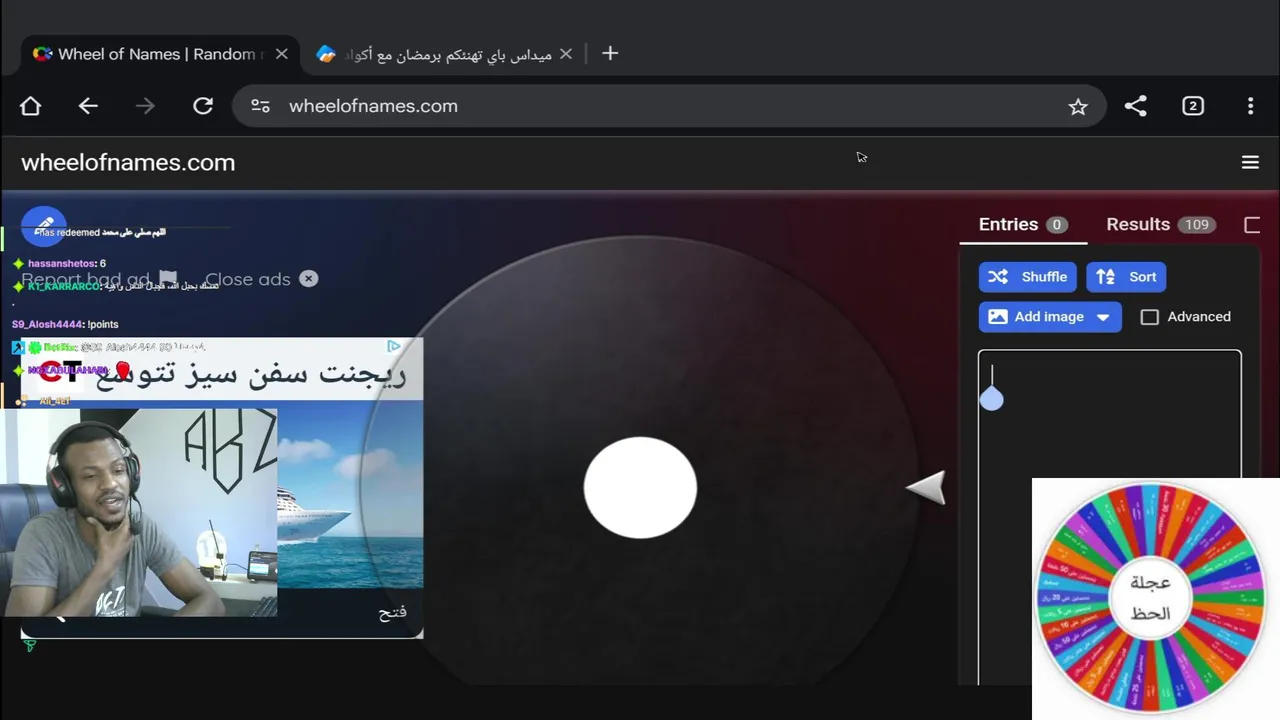The width and height of the screenshot is (1280, 720).
Task: Go to browser home page
Action: pos(30,106)
